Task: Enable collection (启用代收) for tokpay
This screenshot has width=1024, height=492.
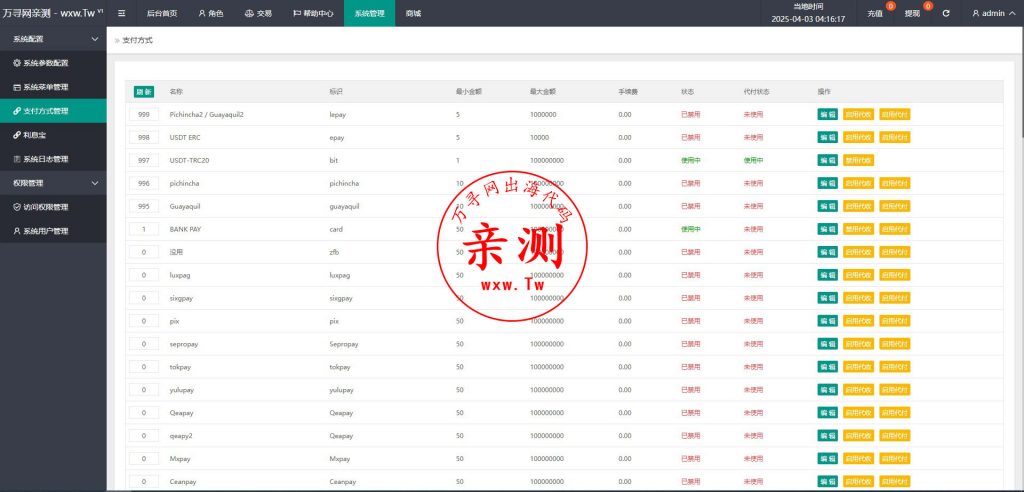Action: [x=858, y=367]
